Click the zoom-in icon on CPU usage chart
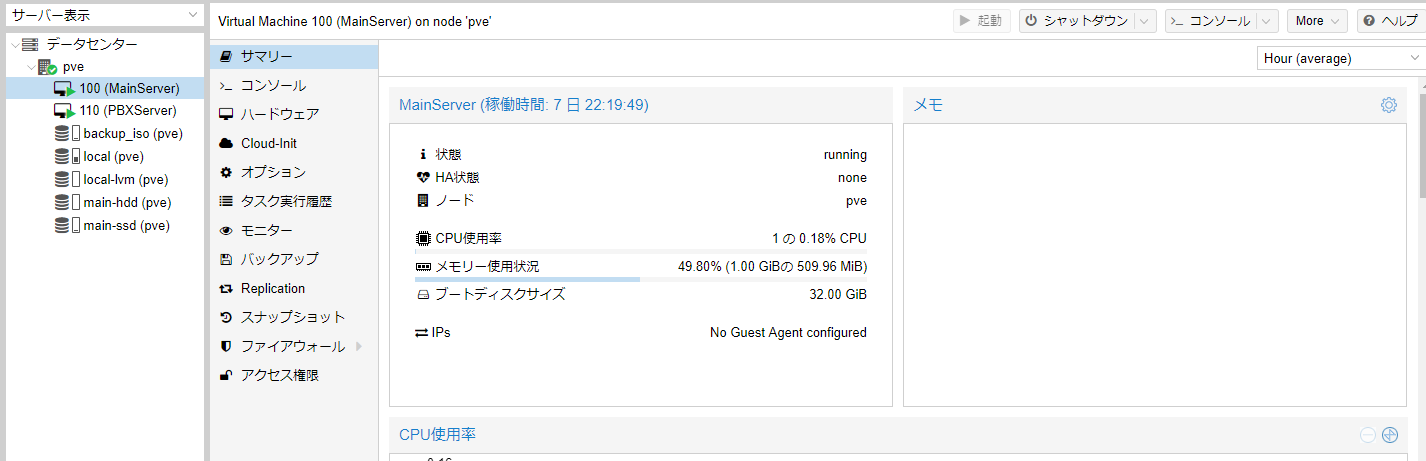1426x461 pixels. tap(1389, 434)
